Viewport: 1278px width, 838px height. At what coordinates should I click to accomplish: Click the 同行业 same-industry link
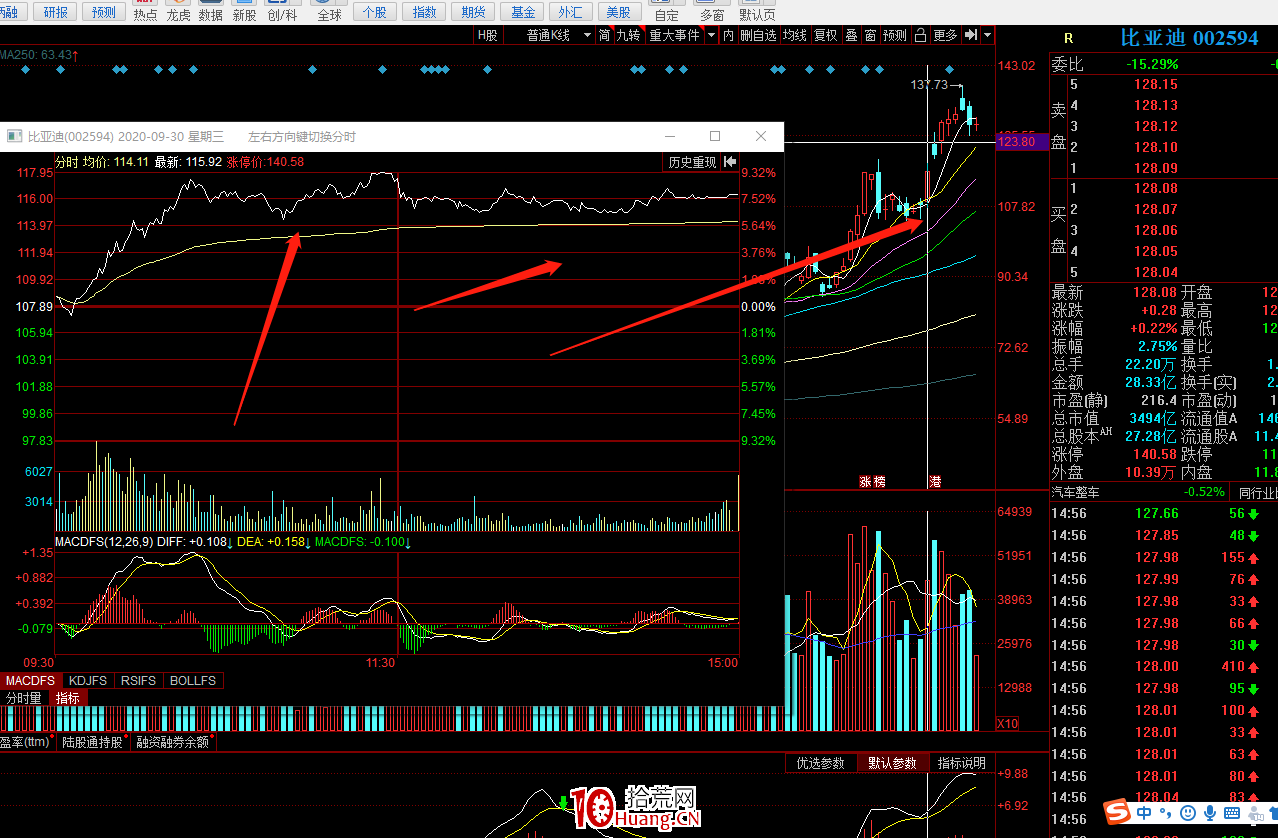coord(1257,492)
